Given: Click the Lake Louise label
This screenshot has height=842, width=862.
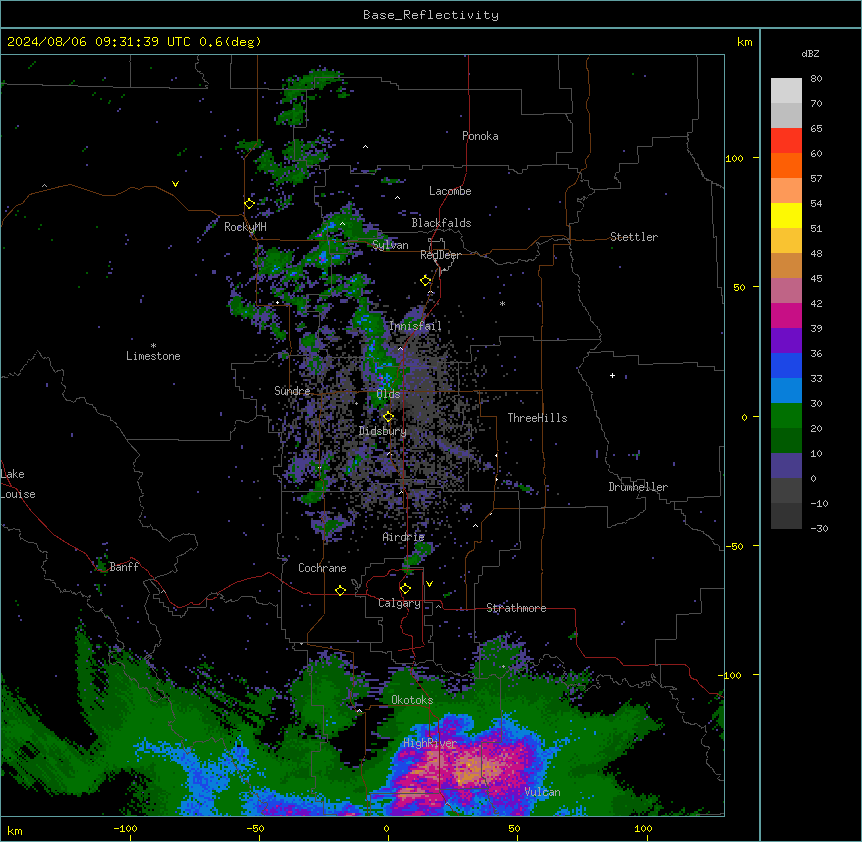Looking at the screenshot, I should point(18,484).
